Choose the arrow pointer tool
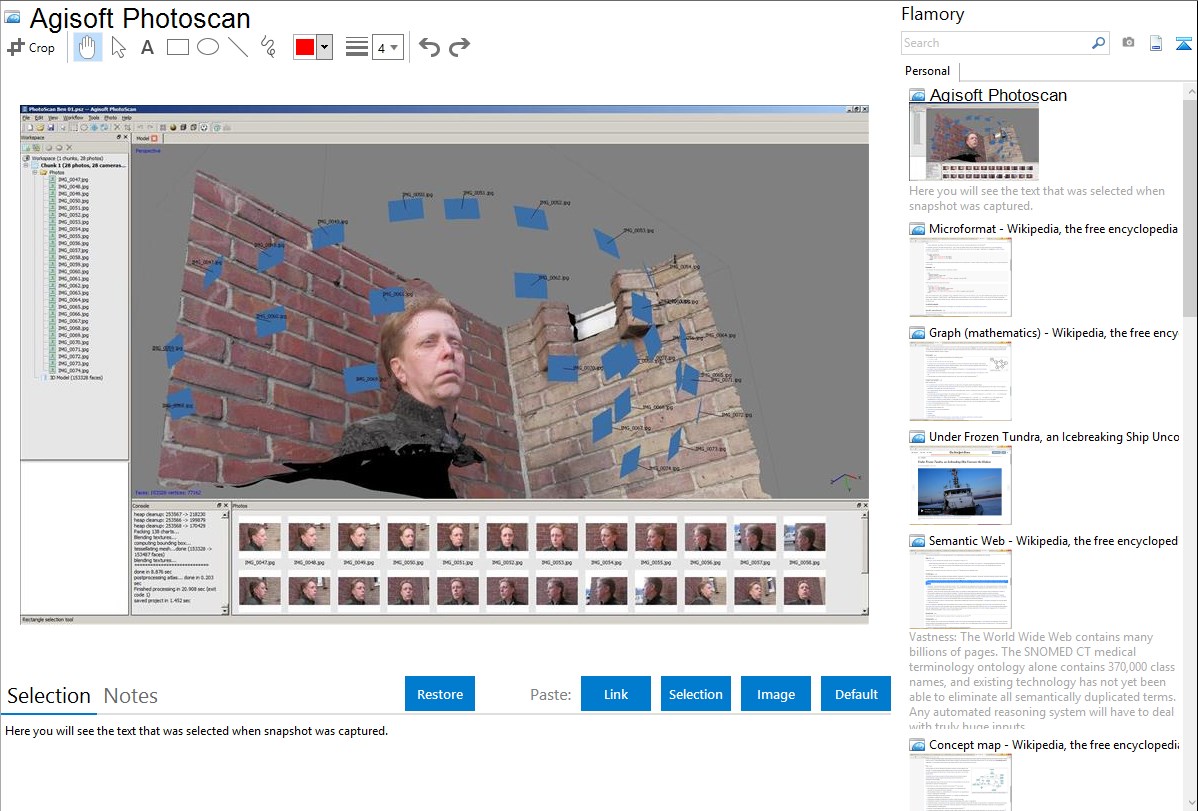Viewport: 1198px width, 811px height. pos(118,47)
